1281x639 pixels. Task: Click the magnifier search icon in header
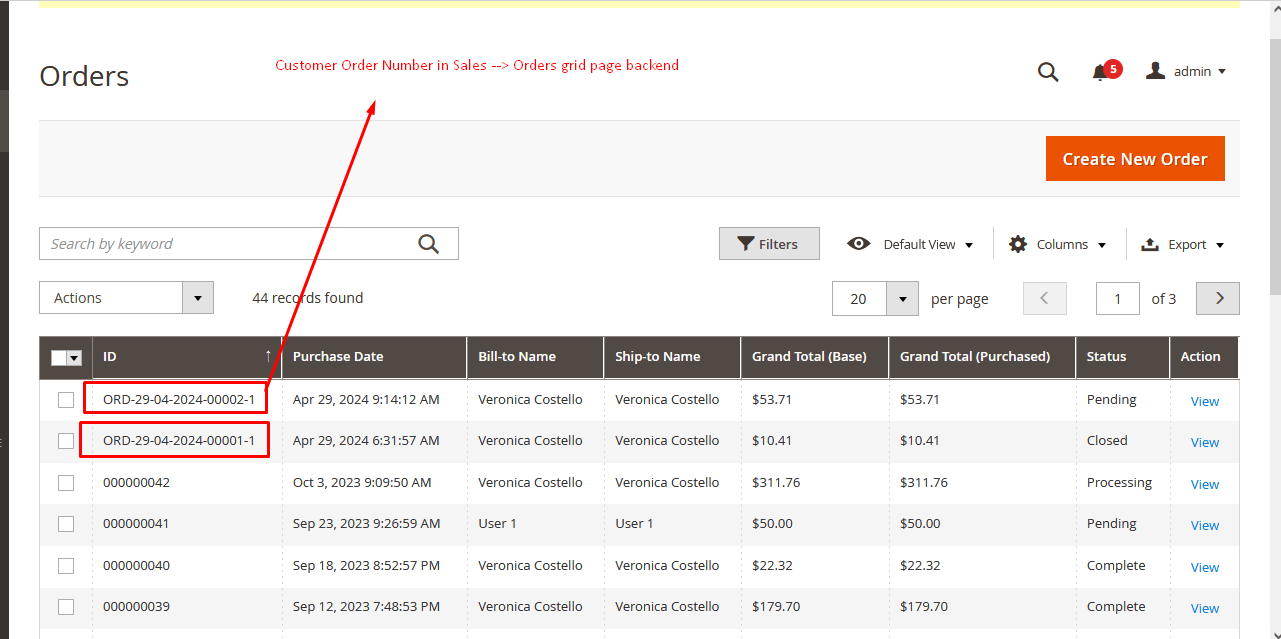click(x=1047, y=72)
